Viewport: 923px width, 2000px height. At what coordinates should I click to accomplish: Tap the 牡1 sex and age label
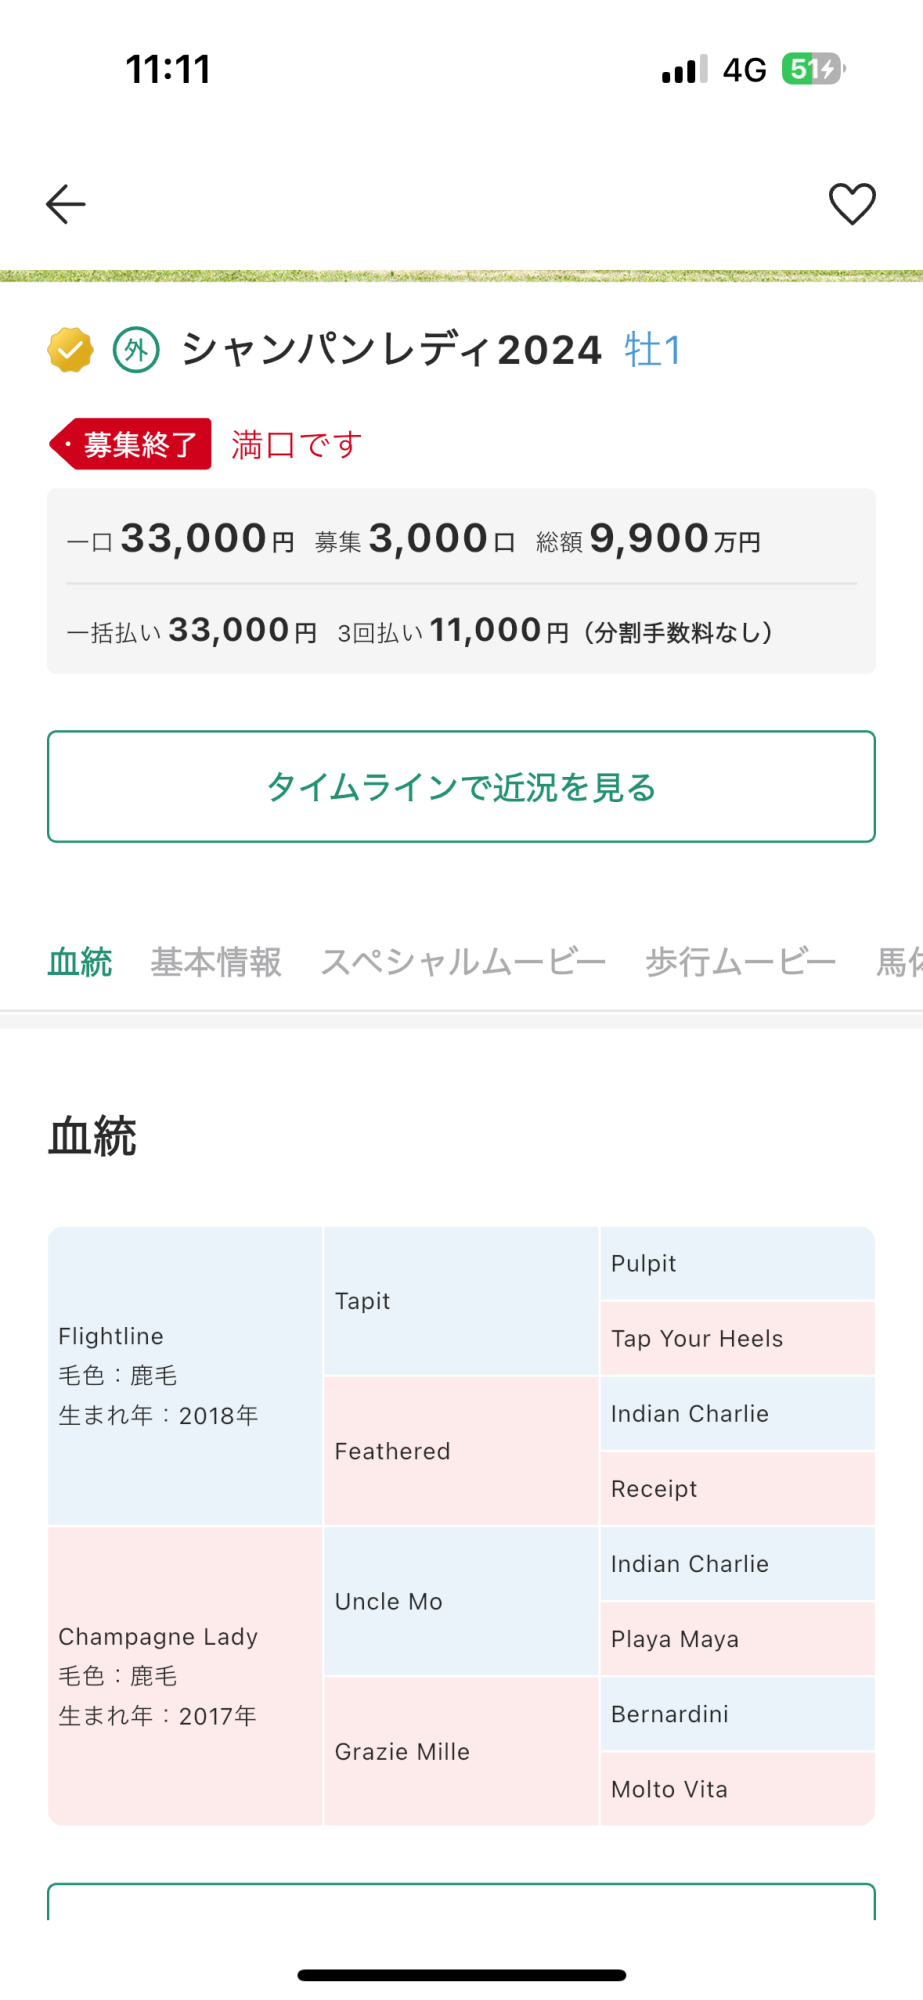click(652, 350)
